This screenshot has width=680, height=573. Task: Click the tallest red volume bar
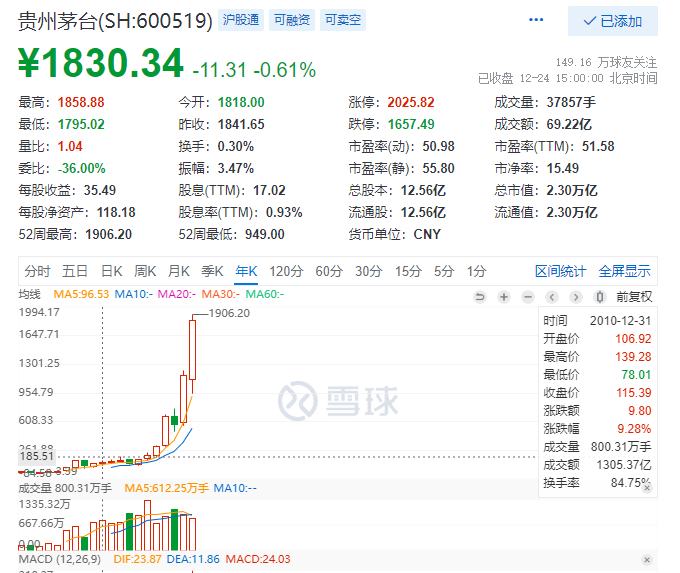click(x=147, y=525)
